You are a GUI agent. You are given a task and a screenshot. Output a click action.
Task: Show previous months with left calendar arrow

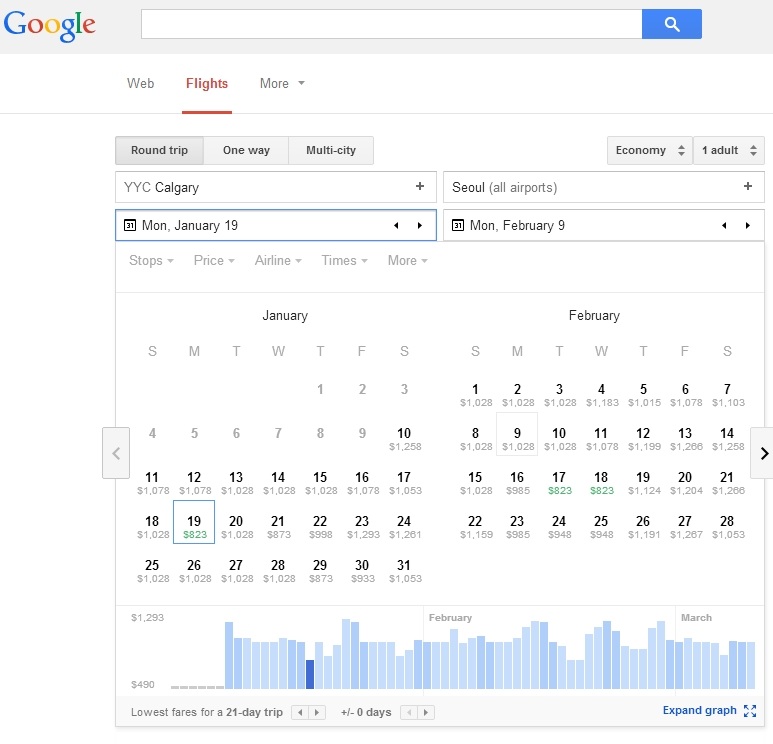[x=116, y=453]
